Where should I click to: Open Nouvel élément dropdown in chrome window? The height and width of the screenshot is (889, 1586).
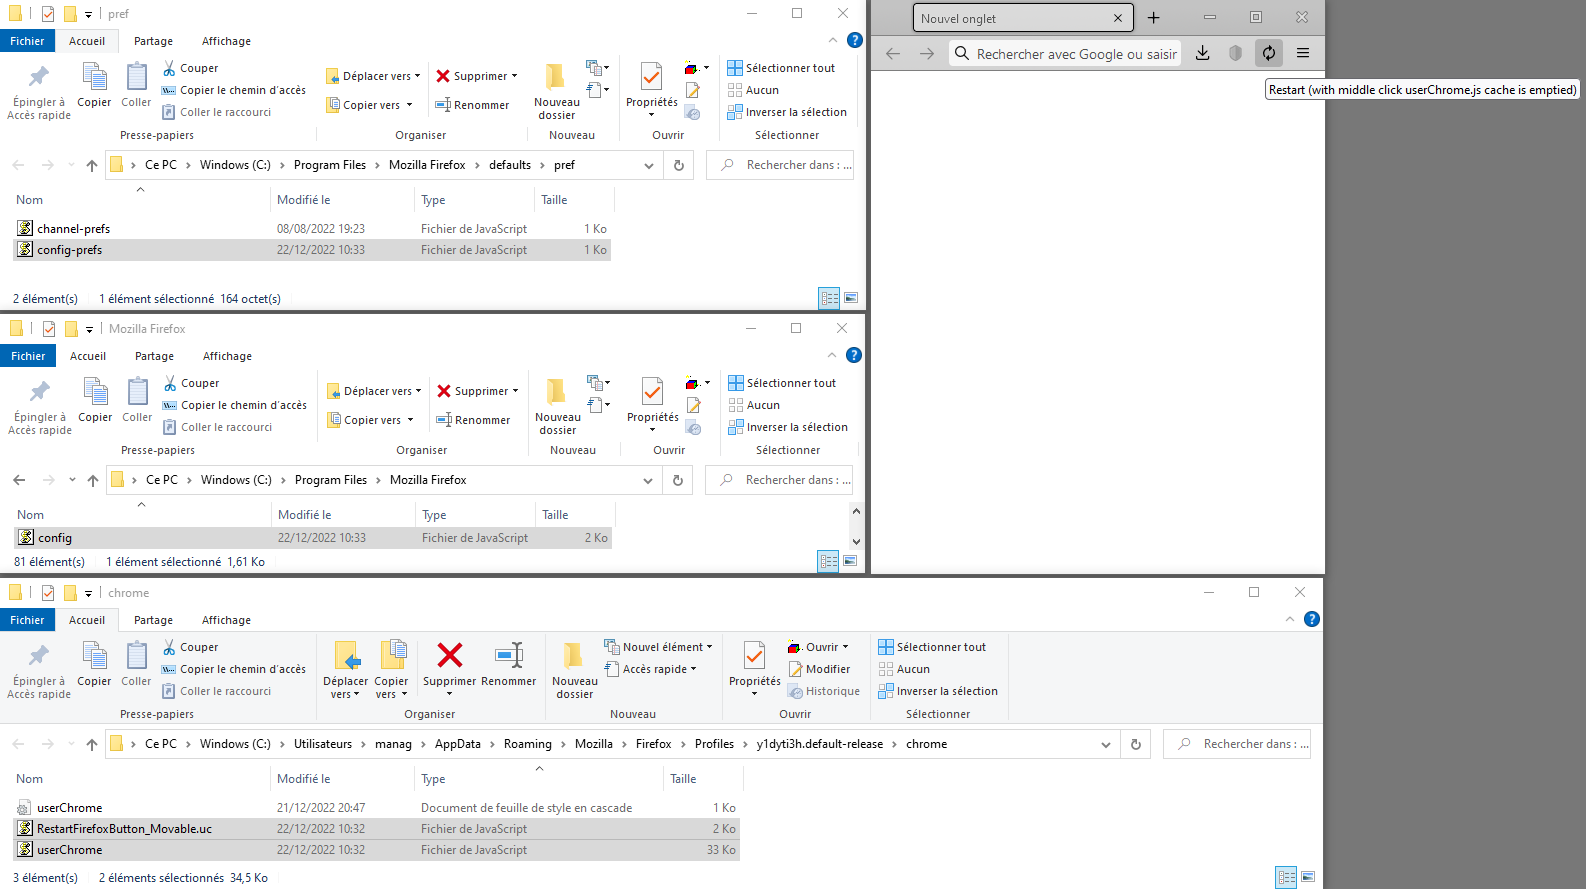coord(659,647)
